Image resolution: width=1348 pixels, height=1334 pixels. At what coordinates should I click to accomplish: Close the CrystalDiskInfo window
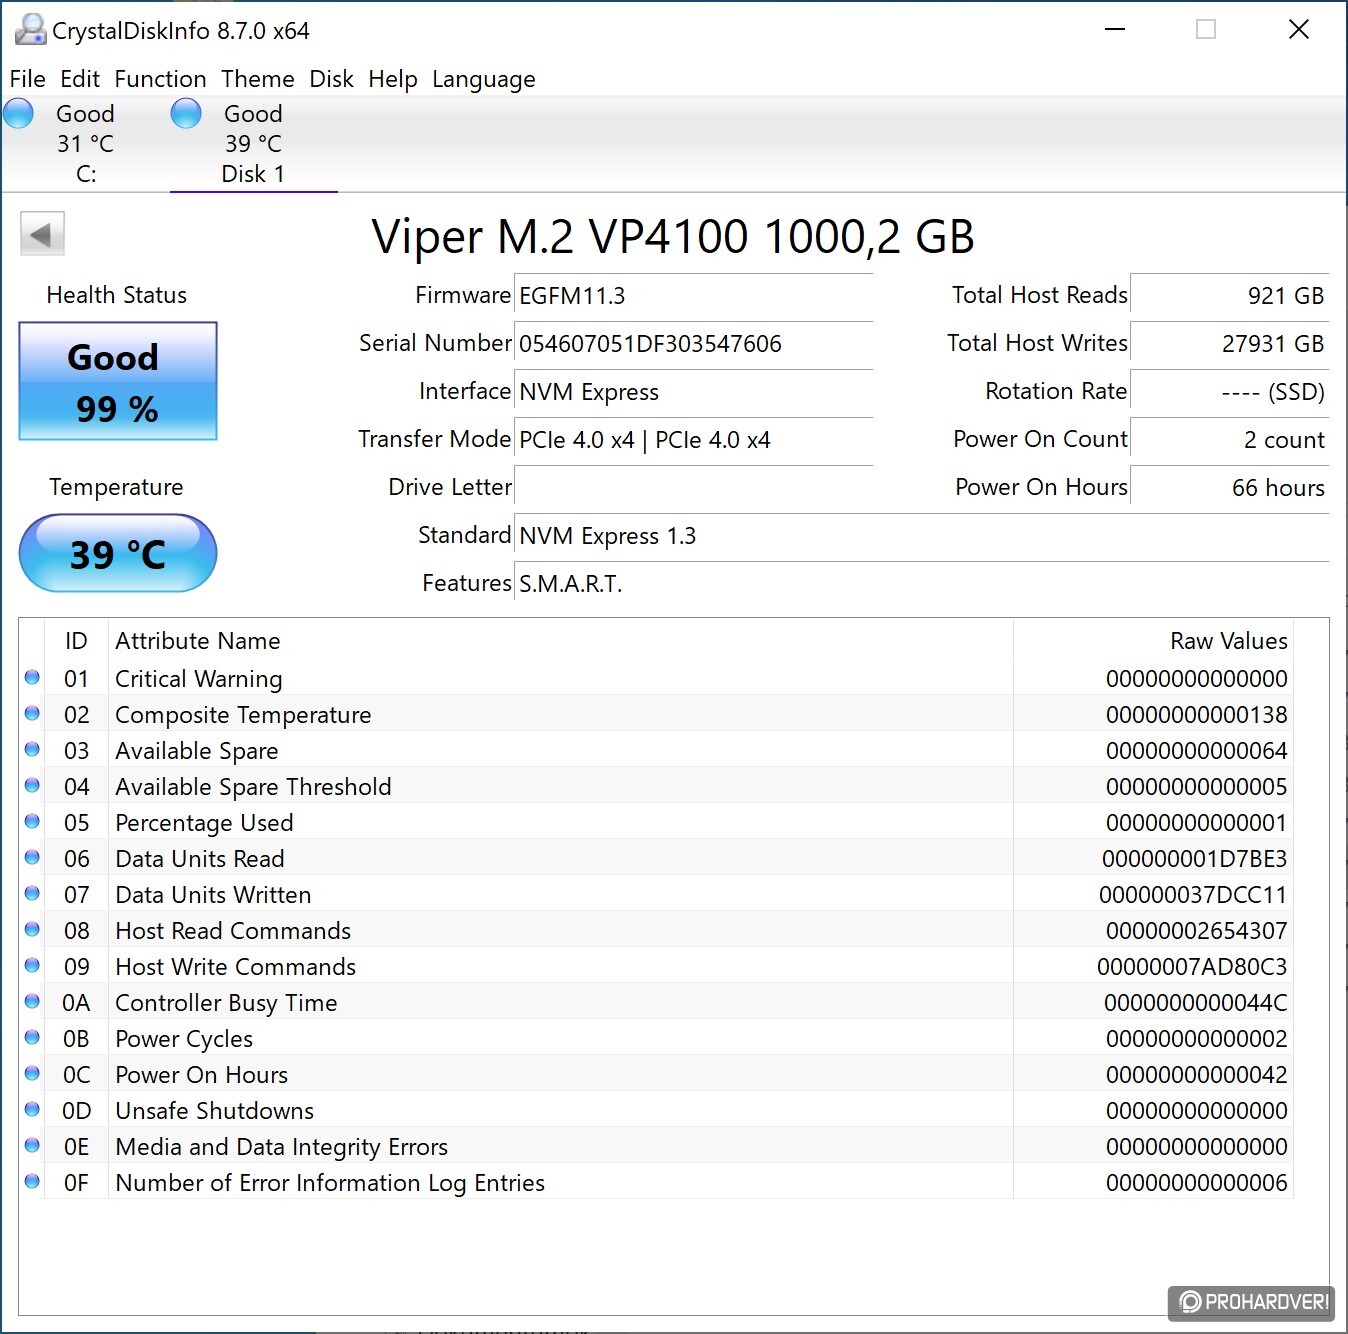coord(1299,29)
